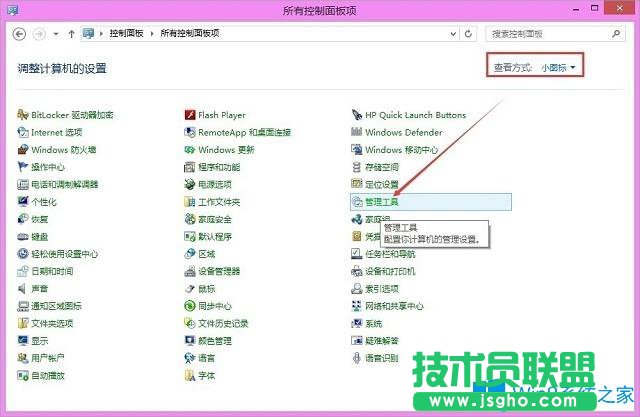Open the 电源选项 power icon
640x417 pixels.
click(190, 184)
